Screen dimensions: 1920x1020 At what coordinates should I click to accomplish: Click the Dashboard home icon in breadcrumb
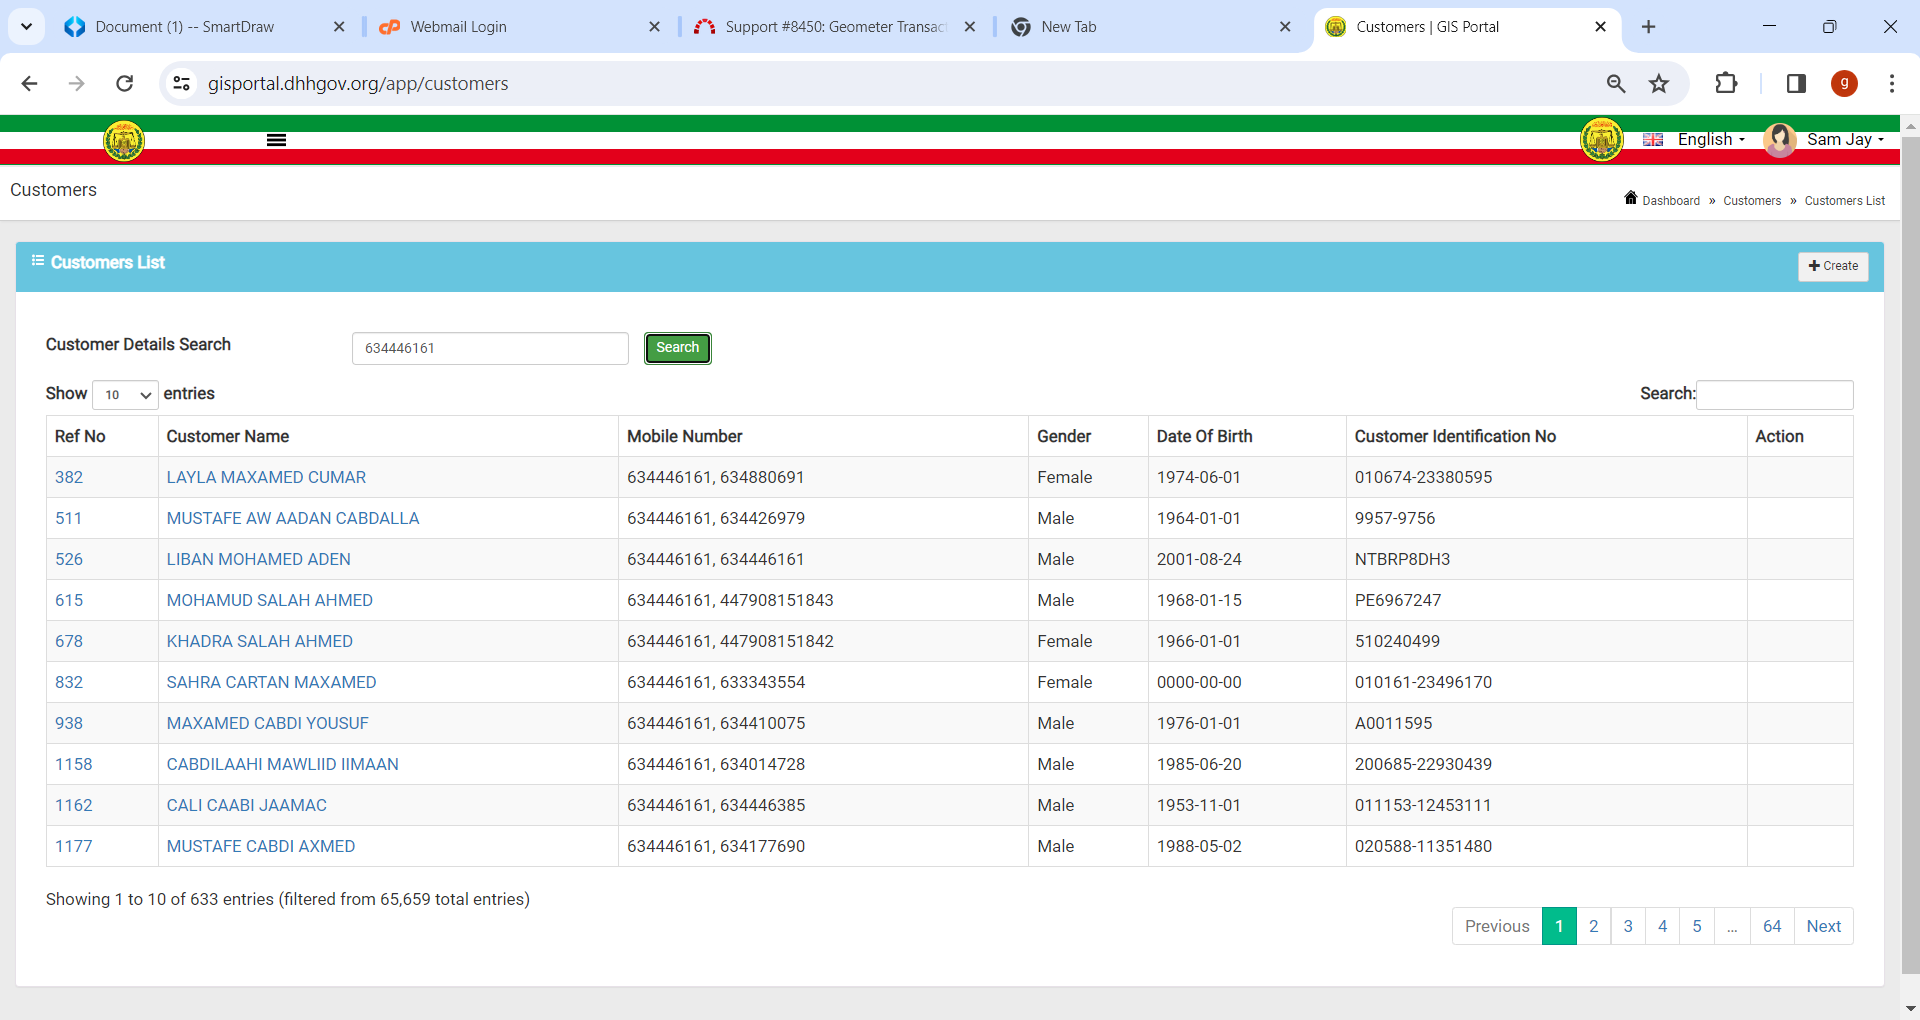[1631, 198]
